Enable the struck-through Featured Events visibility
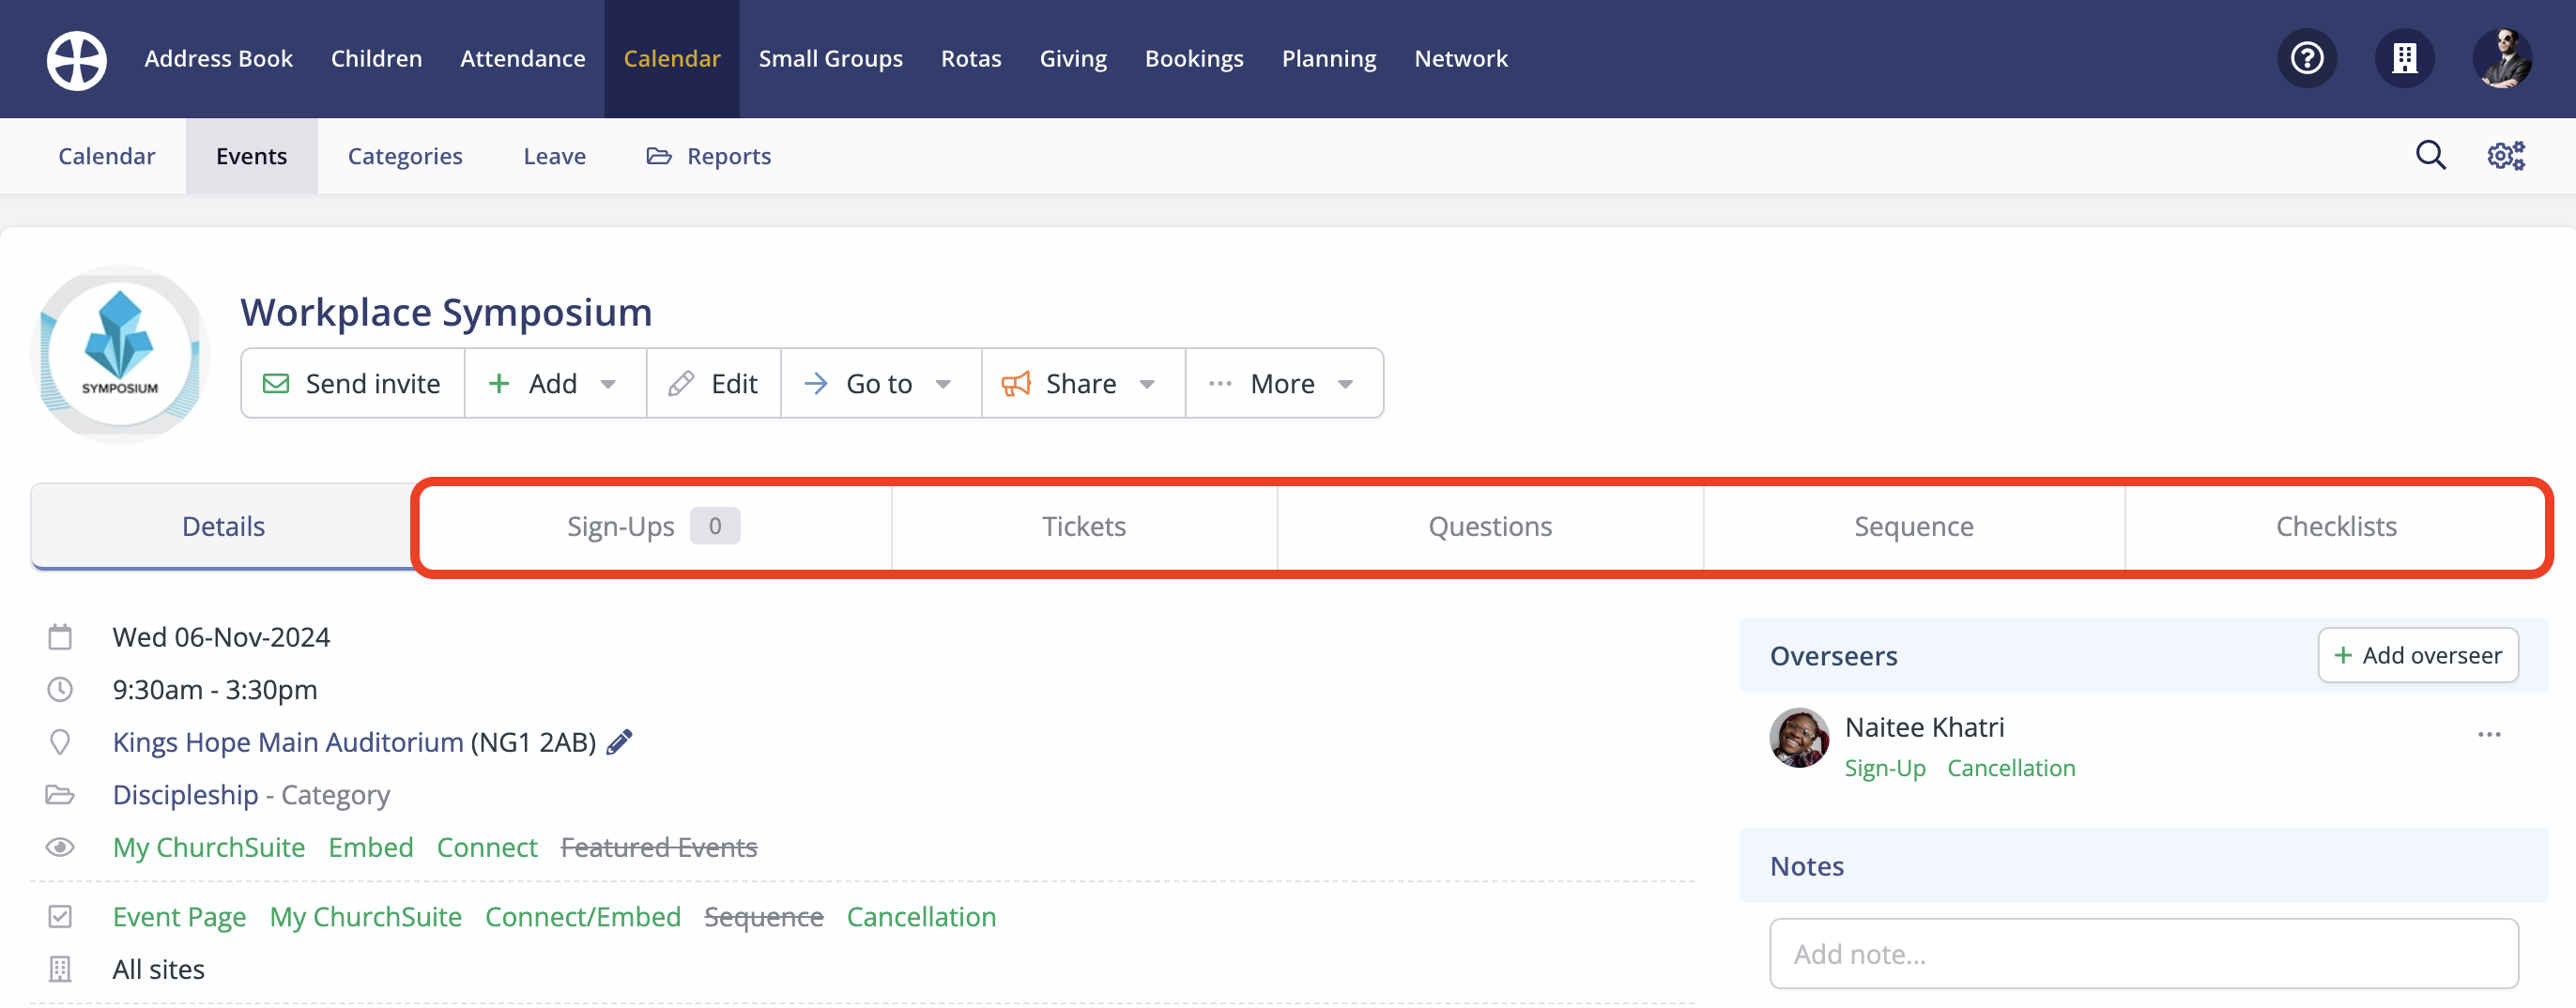The image size is (2576, 1008). (659, 847)
